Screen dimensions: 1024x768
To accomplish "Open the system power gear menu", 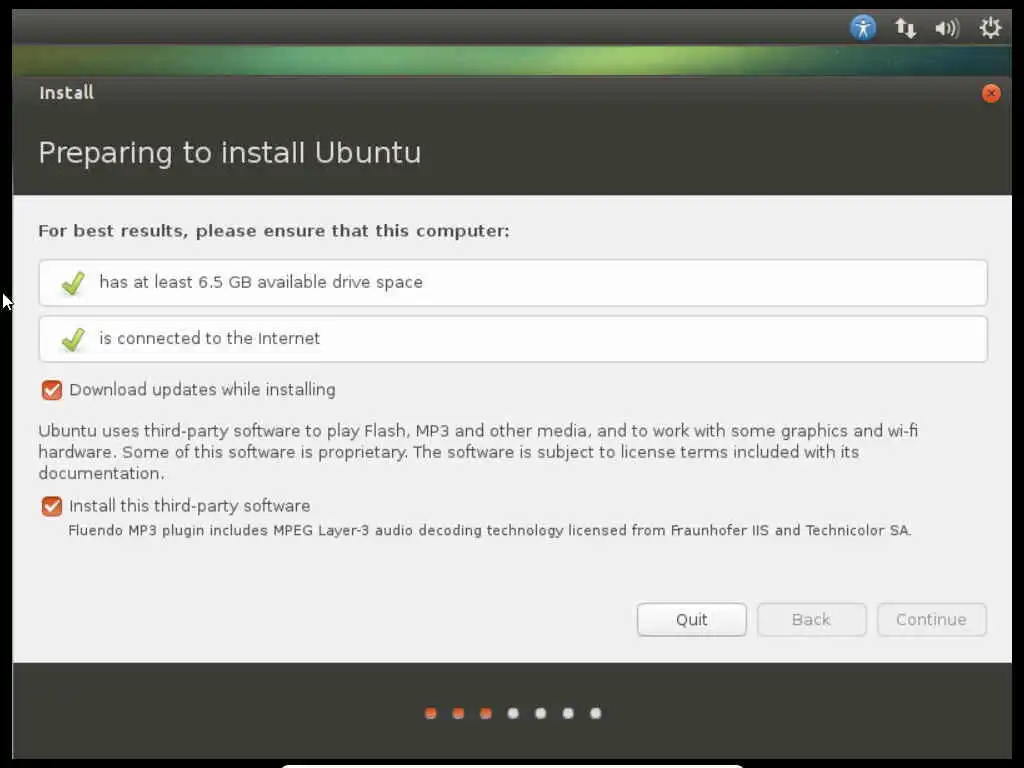I will pyautogui.click(x=990, y=27).
